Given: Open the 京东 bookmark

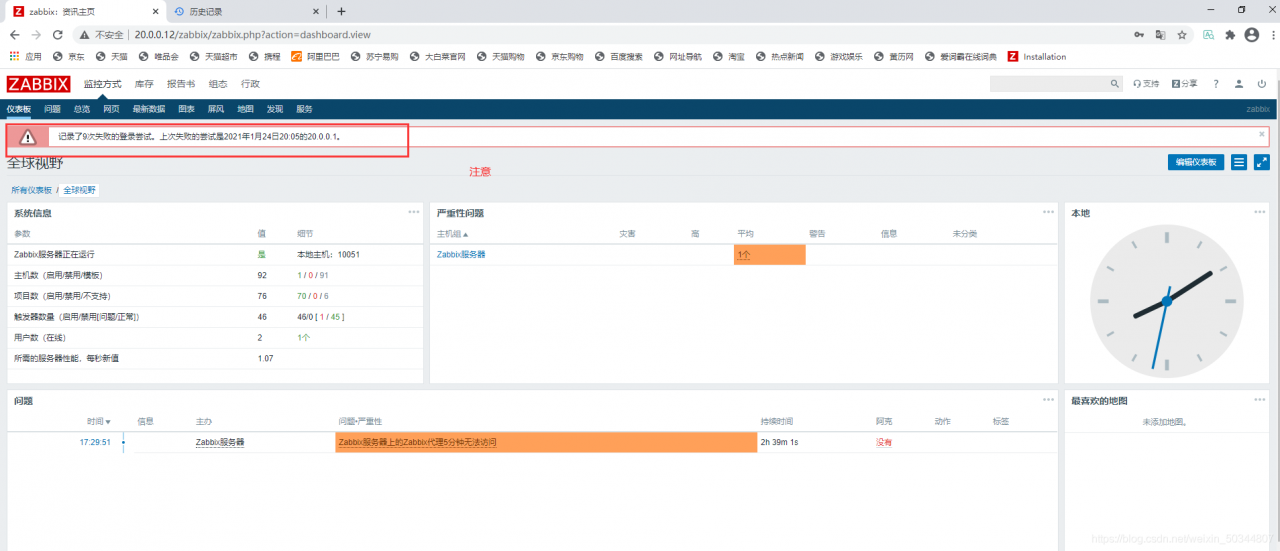Looking at the screenshot, I should pyautogui.click(x=69, y=57).
